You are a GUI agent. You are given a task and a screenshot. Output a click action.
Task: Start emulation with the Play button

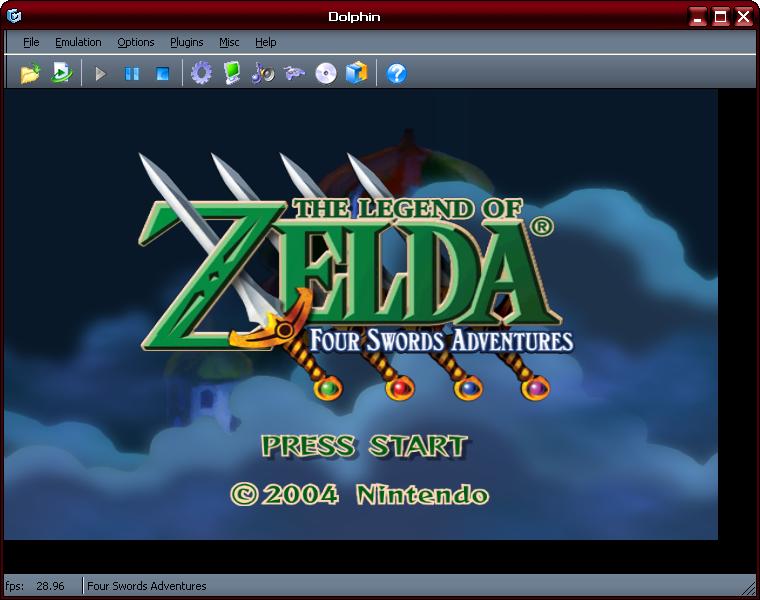coord(100,74)
